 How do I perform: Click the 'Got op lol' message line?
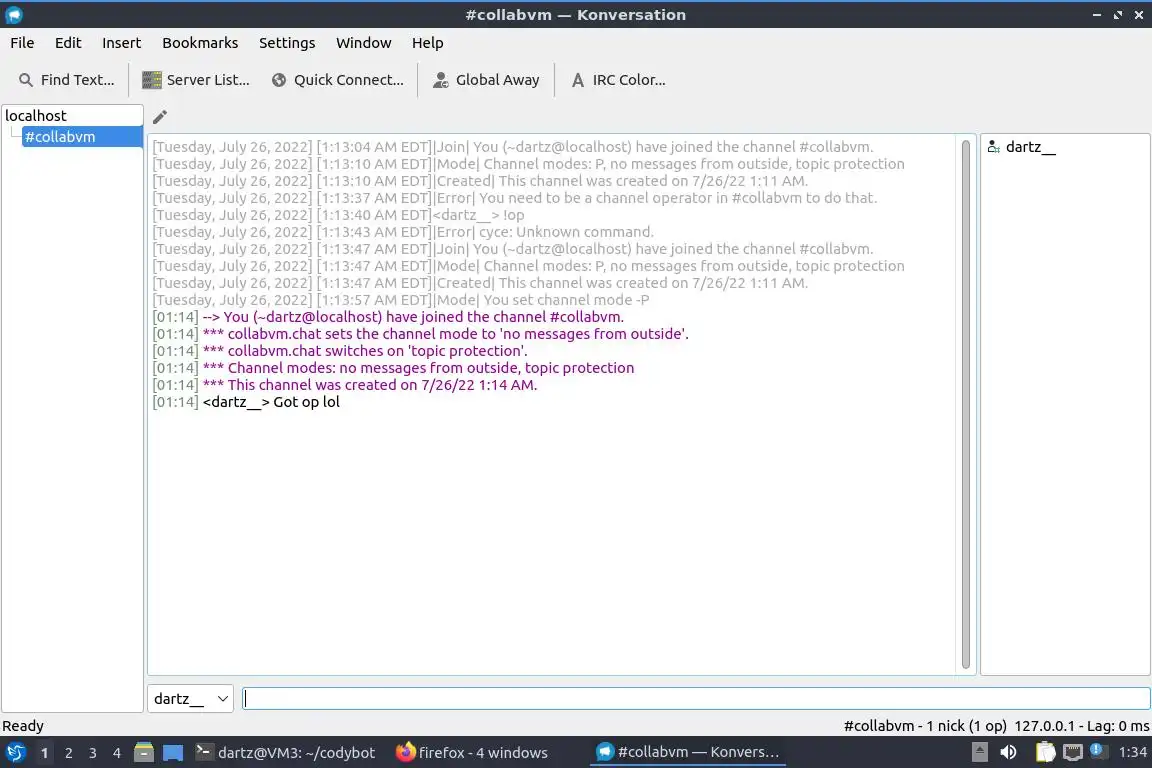pos(246,402)
